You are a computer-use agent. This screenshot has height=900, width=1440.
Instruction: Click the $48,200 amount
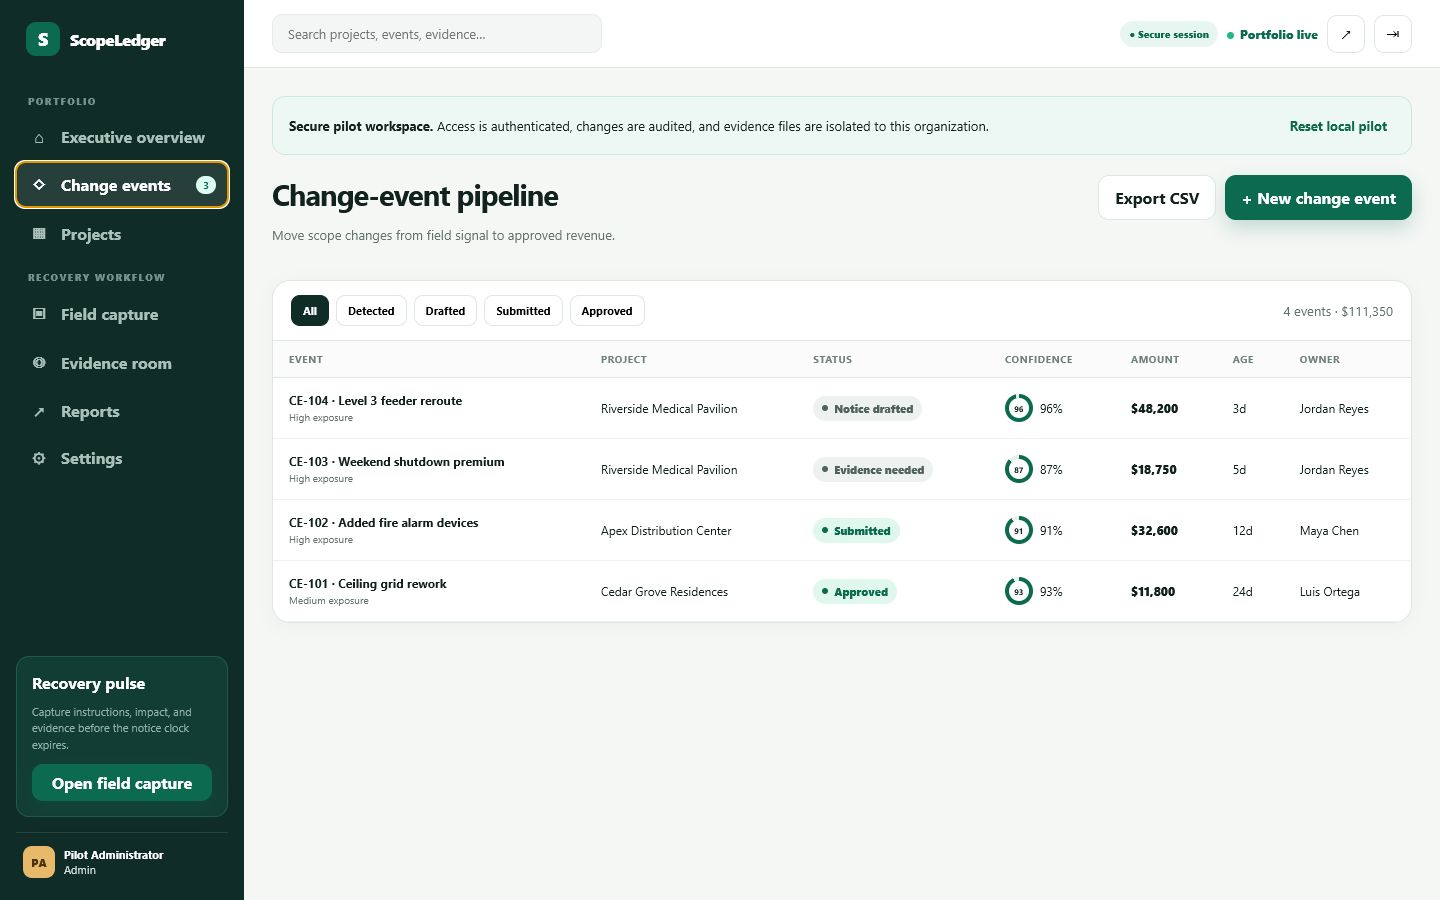[x=1154, y=408]
